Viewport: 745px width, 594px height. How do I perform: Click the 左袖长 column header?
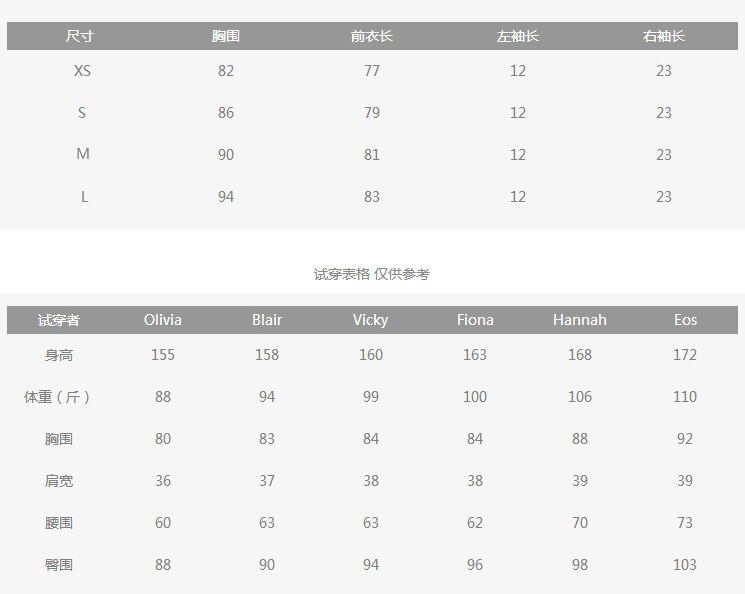click(x=518, y=36)
